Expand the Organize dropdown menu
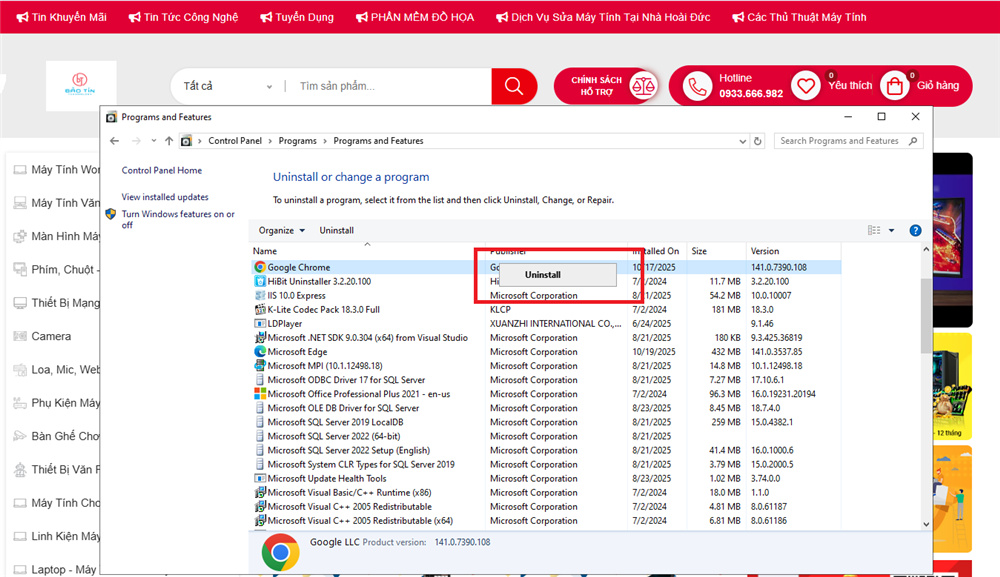The width and height of the screenshot is (1000, 577). 281,230
